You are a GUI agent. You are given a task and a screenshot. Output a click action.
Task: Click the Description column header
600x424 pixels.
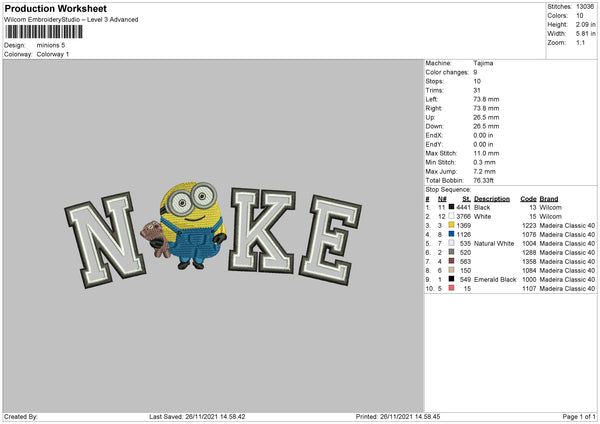pyautogui.click(x=494, y=198)
